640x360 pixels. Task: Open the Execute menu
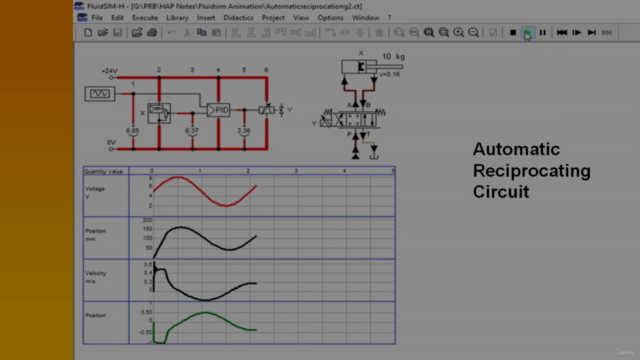click(145, 18)
